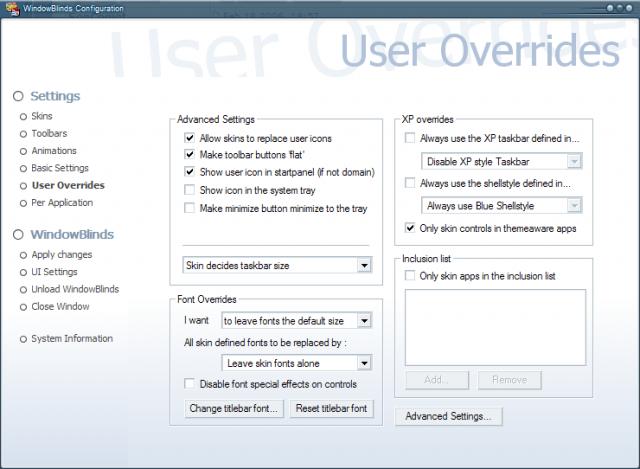Open System Information
The width and height of the screenshot is (640, 469).
[72, 338]
